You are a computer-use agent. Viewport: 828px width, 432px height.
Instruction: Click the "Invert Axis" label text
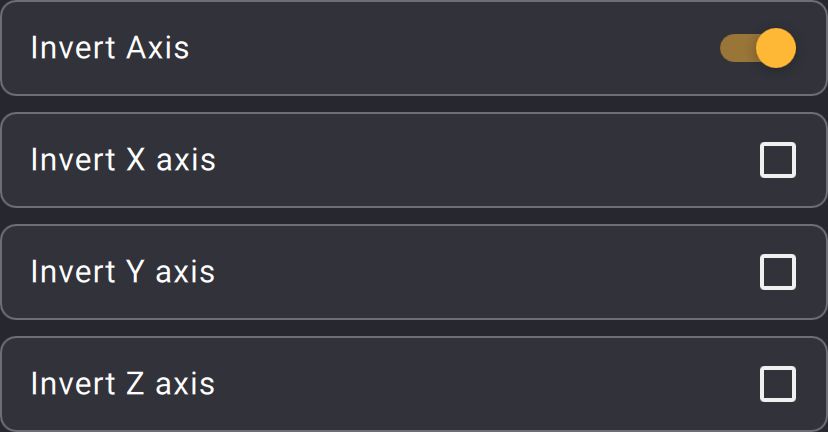[x=110, y=48]
